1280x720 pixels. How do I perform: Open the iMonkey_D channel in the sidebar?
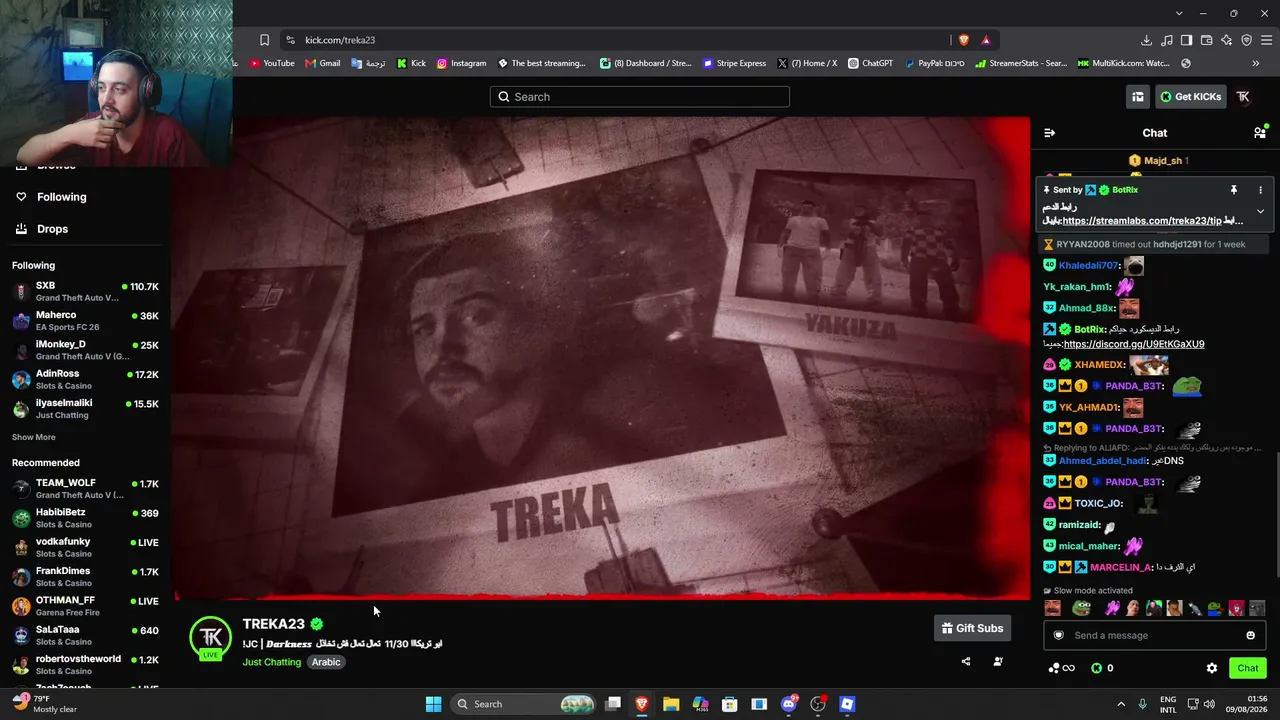pos(85,350)
